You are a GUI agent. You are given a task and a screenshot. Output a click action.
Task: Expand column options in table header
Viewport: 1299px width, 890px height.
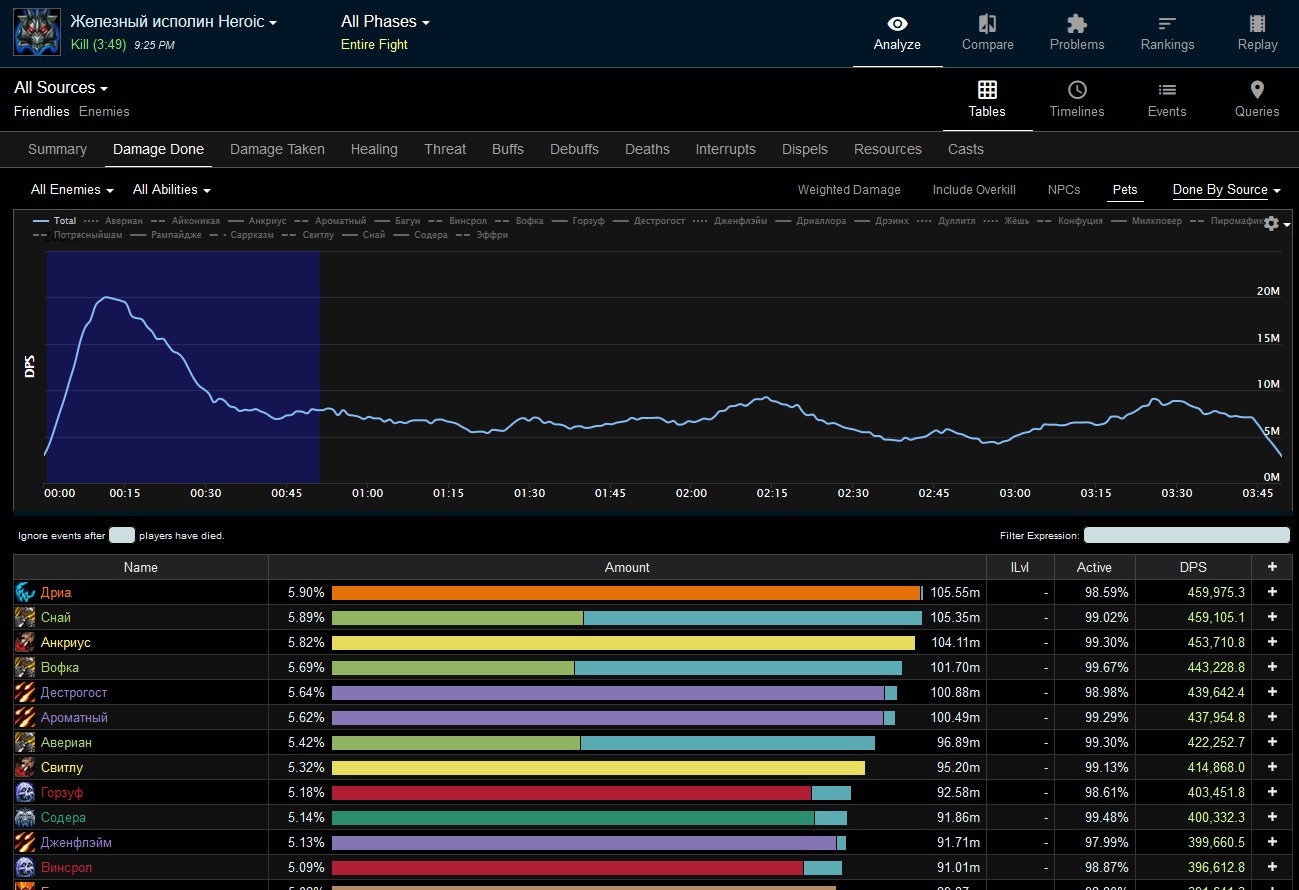(x=1272, y=567)
